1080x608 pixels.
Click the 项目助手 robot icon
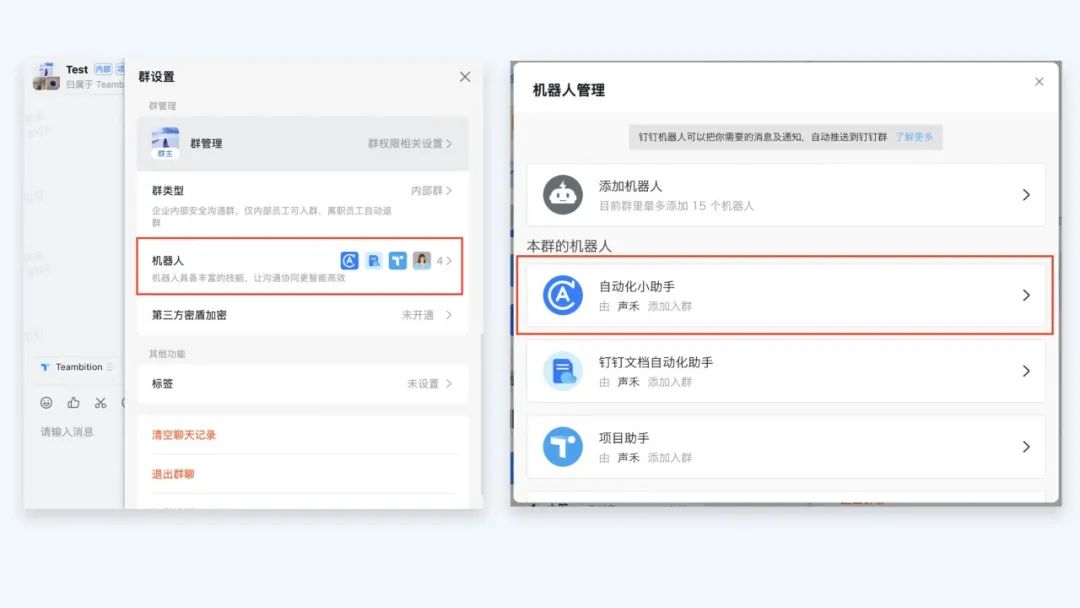(562, 447)
